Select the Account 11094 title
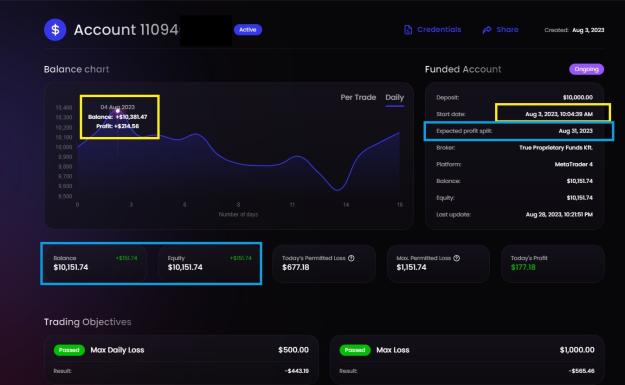Viewport: 625px width, 385px height. 126,30
